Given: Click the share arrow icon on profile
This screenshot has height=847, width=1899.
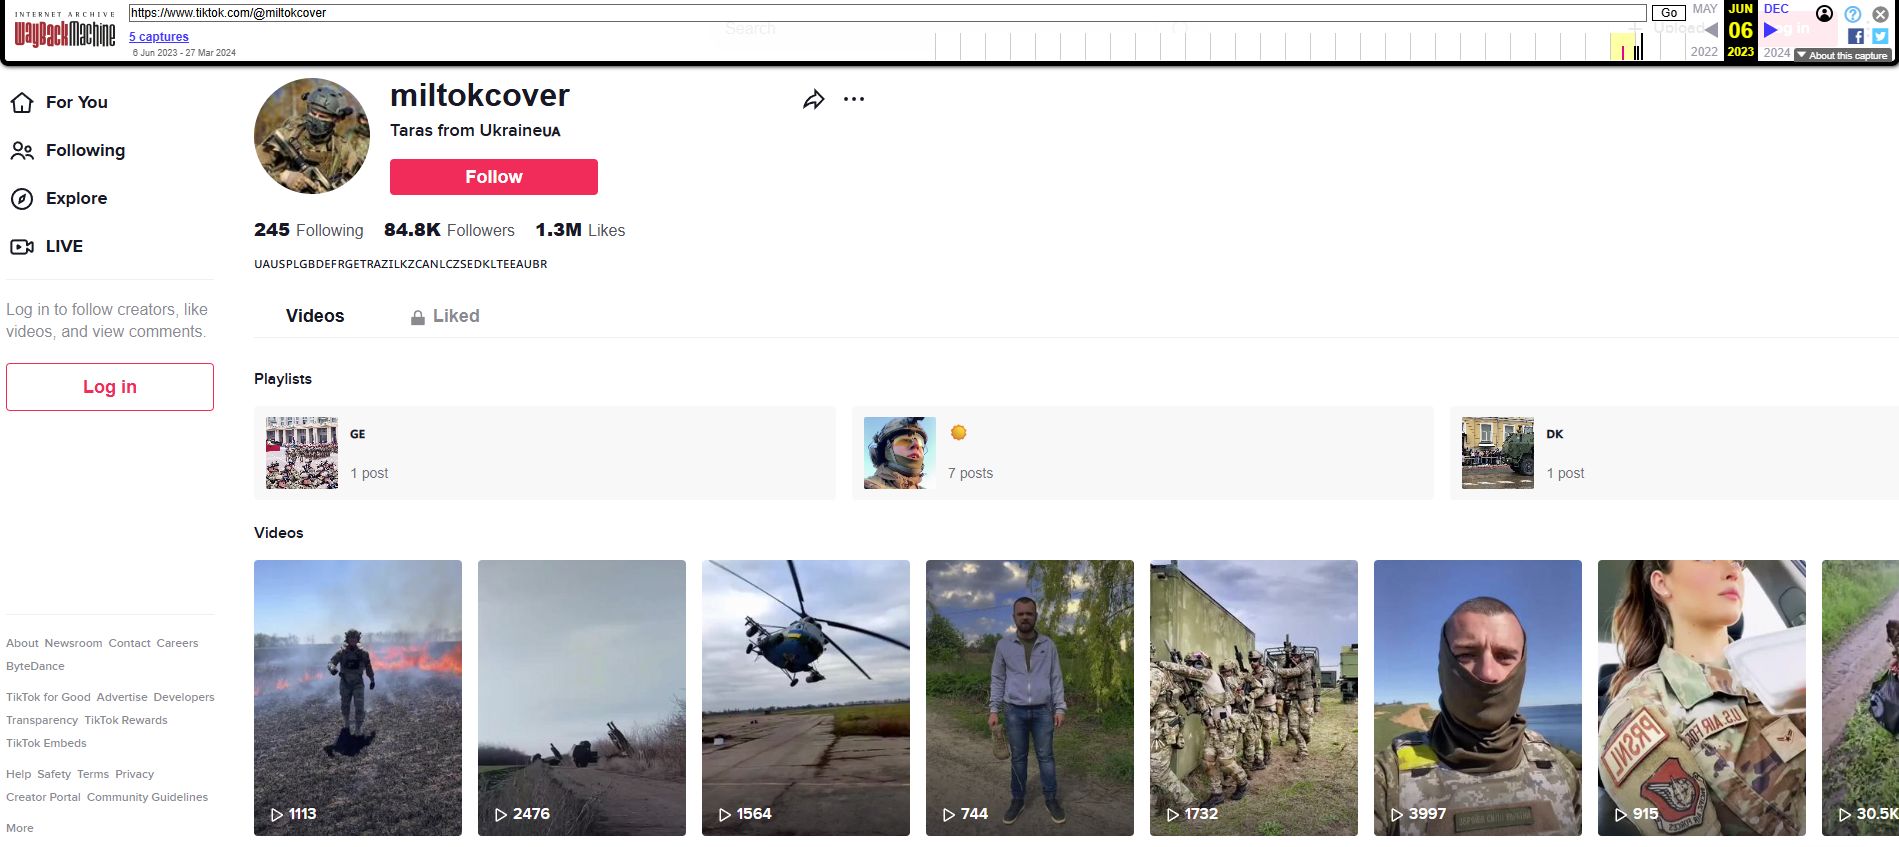Looking at the screenshot, I should (x=813, y=100).
